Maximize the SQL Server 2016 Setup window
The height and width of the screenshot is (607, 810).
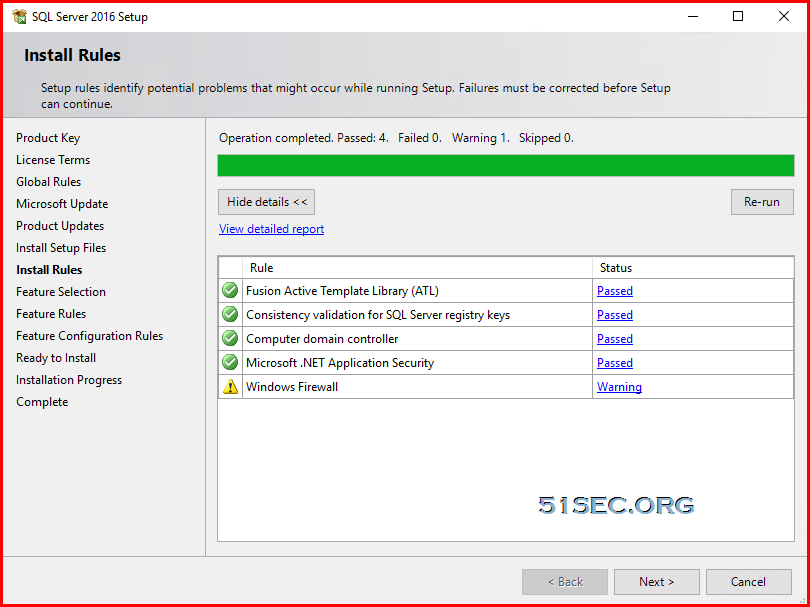click(738, 17)
